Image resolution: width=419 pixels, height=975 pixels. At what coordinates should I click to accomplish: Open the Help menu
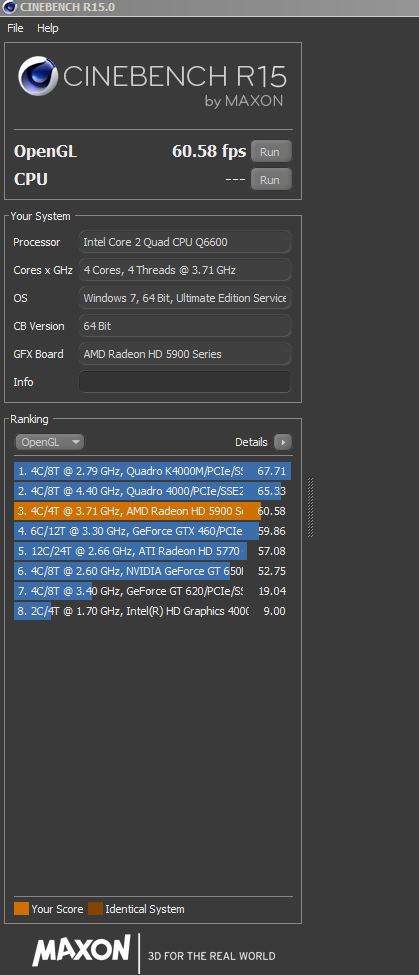tap(47, 28)
